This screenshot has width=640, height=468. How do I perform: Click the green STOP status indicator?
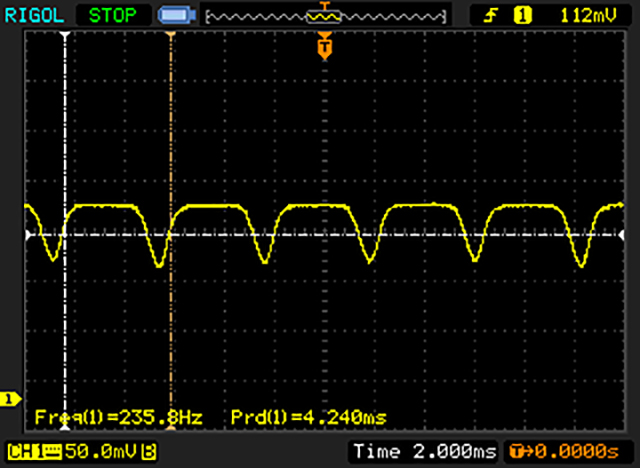113,16
